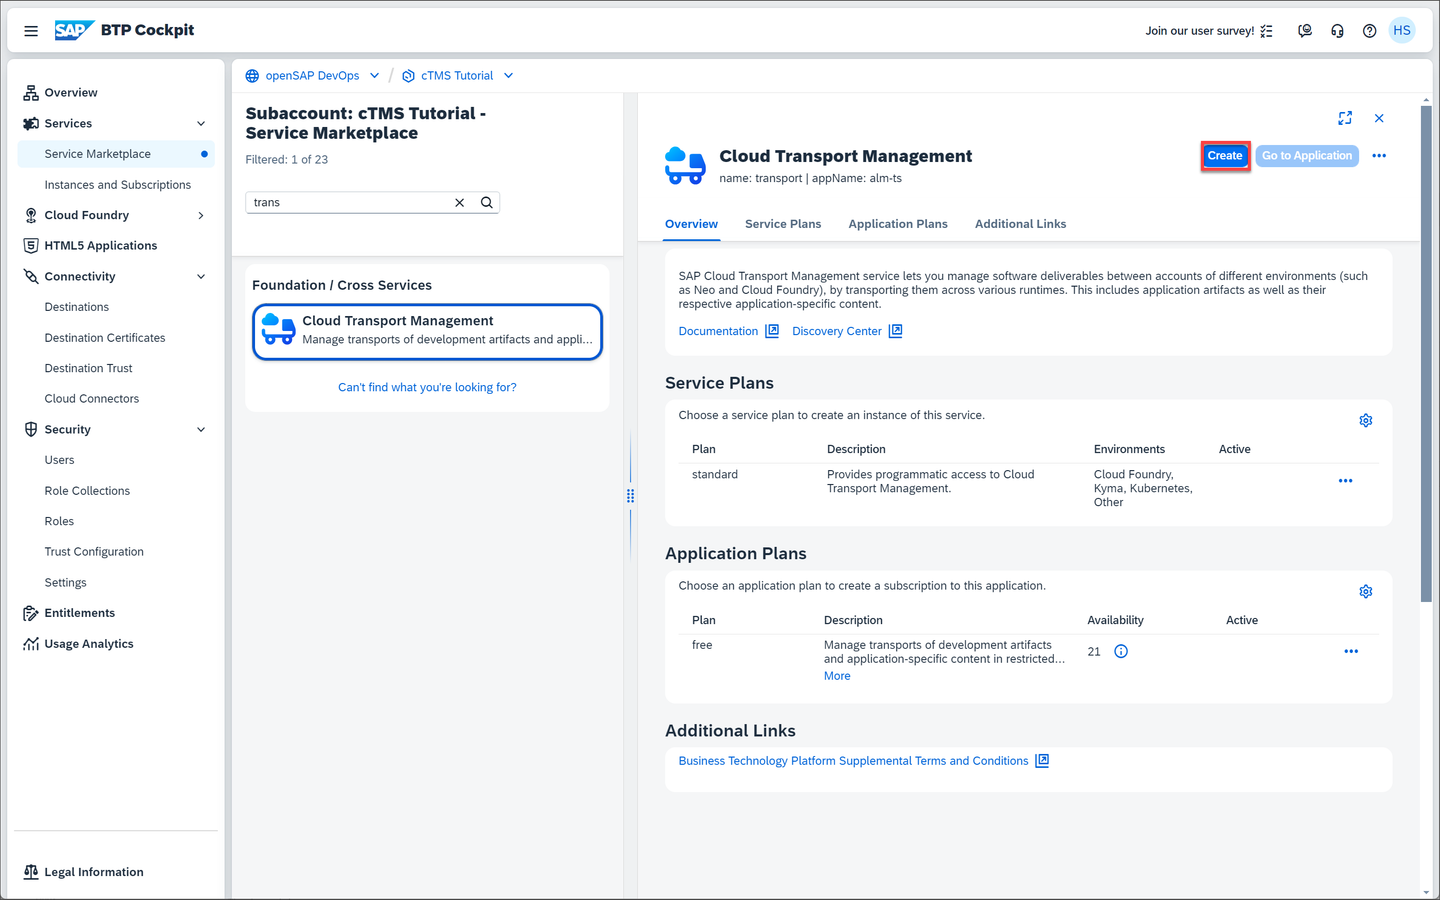The height and width of the screenshot is (900, 1440).
Task: Collapse the Services navigation section
Action: point(201,124)
